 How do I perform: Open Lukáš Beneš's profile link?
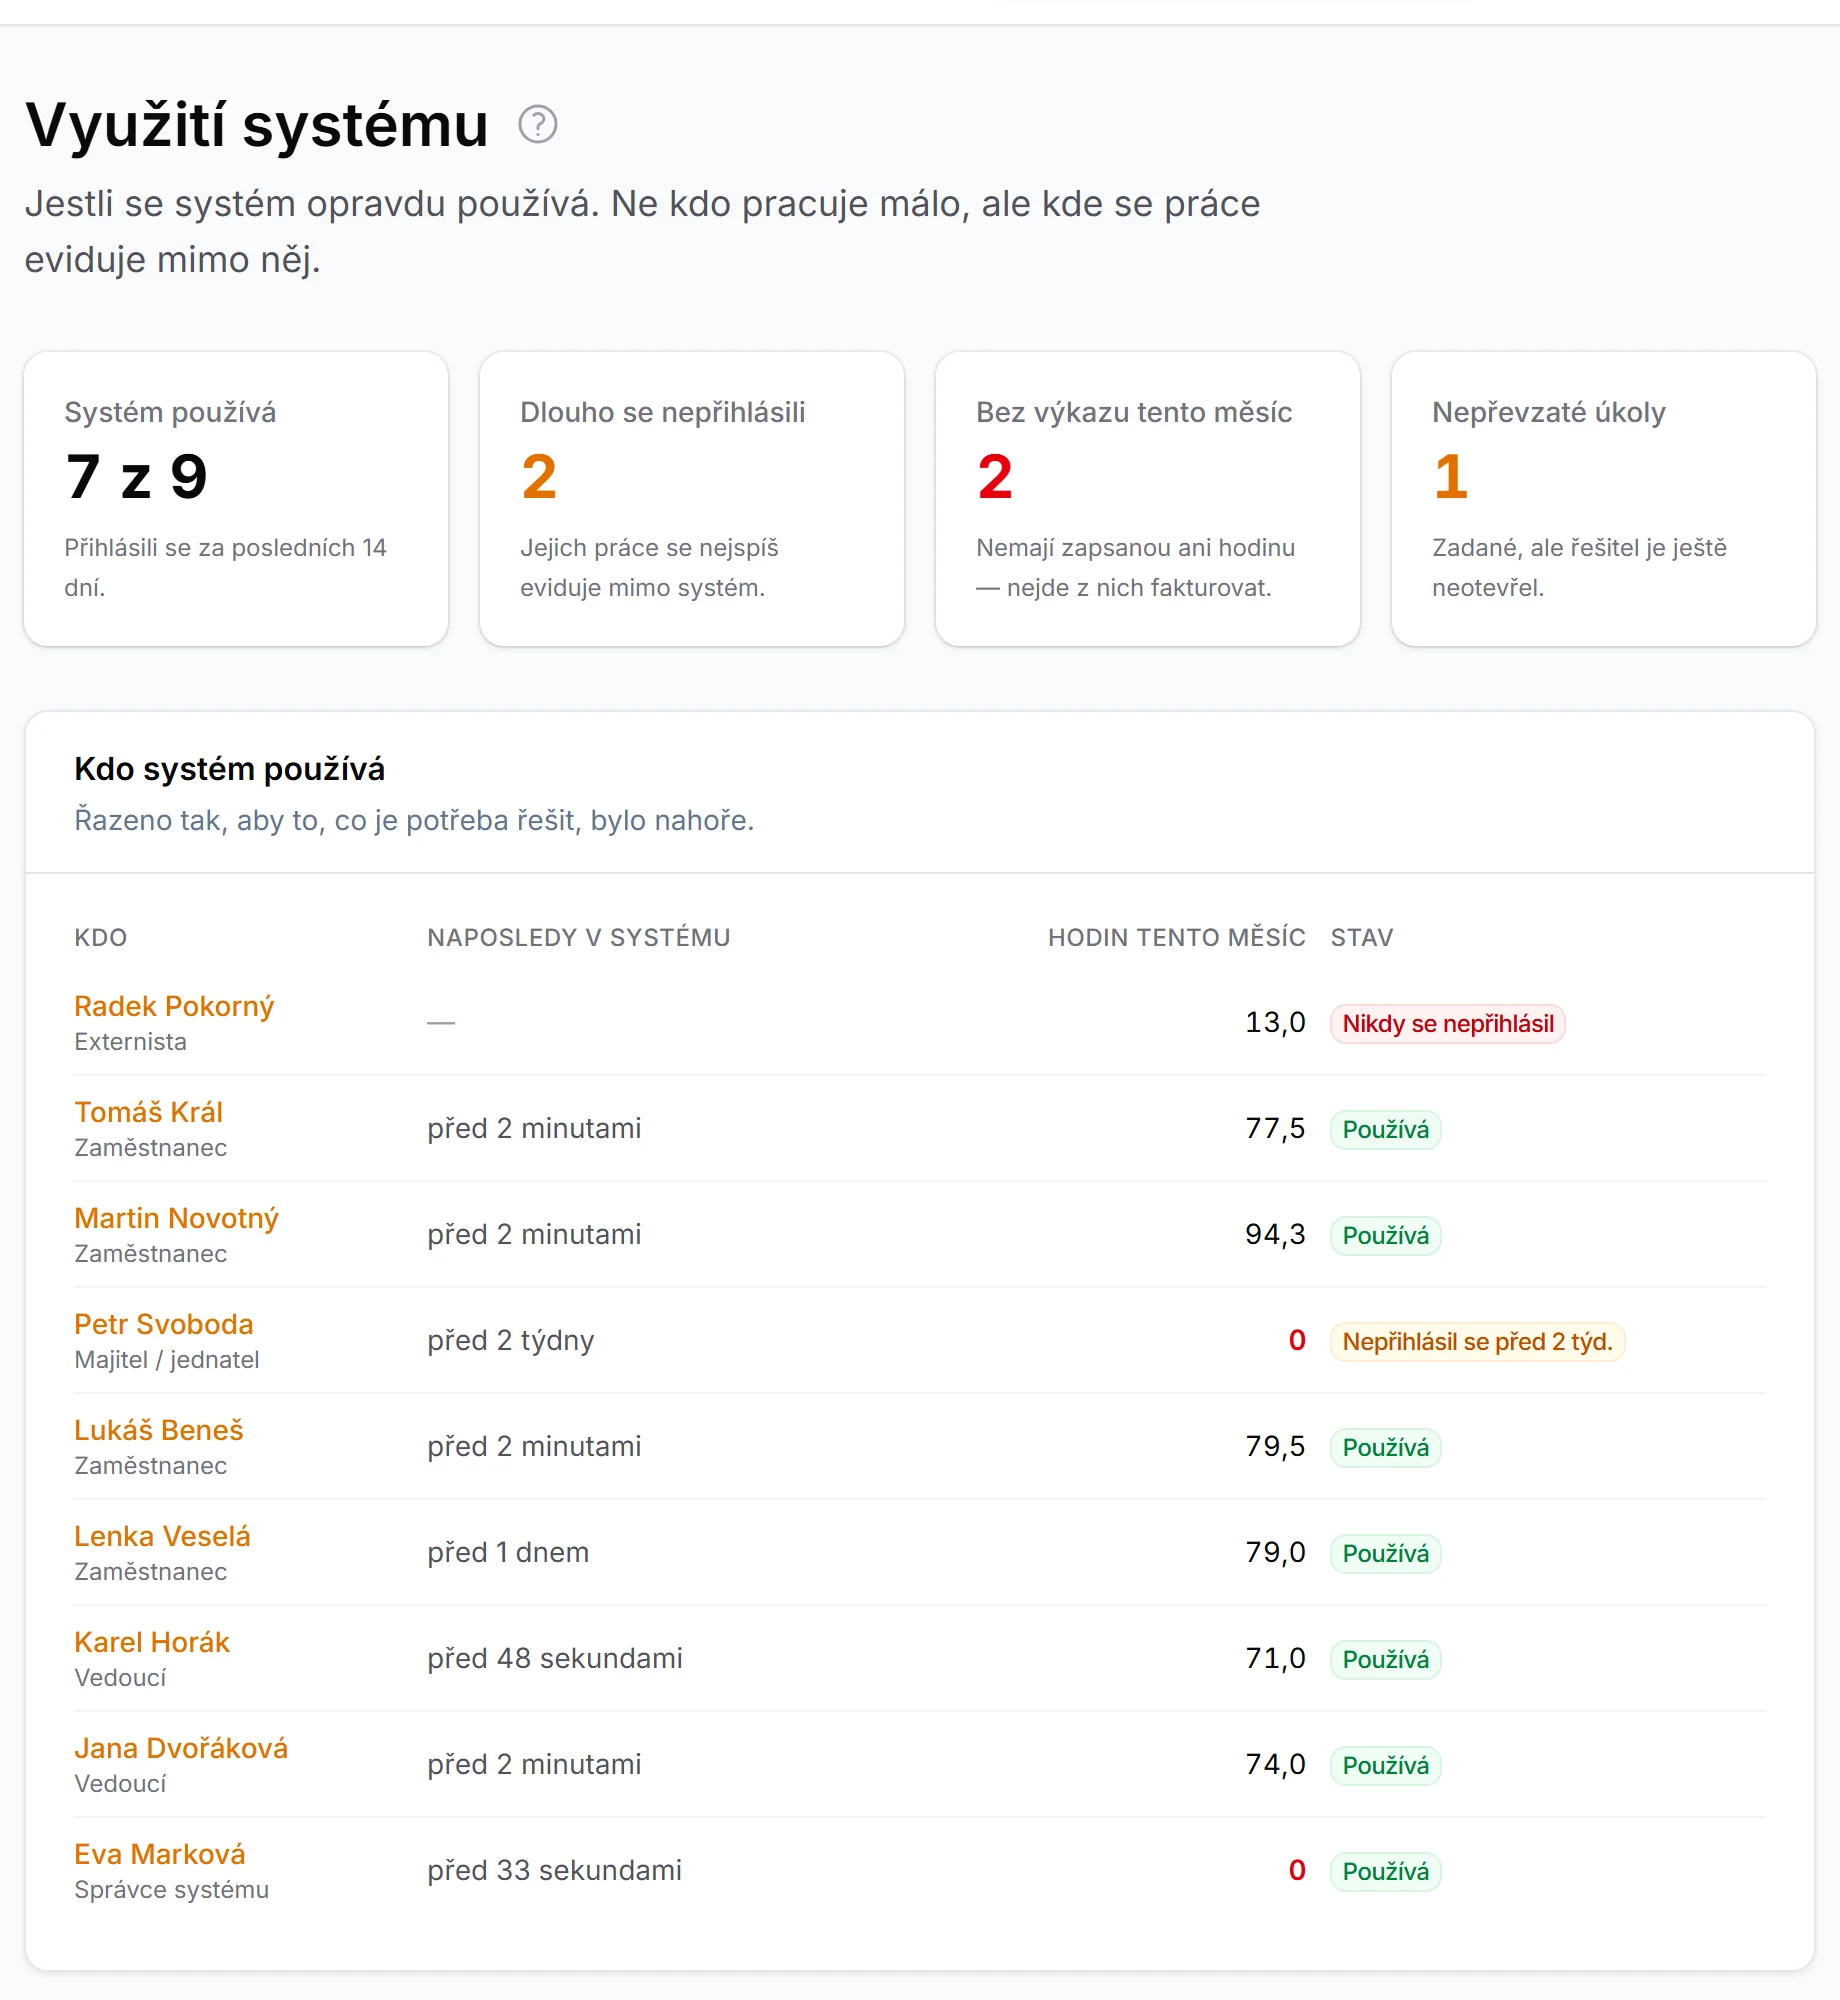[x=159, y=1430]
